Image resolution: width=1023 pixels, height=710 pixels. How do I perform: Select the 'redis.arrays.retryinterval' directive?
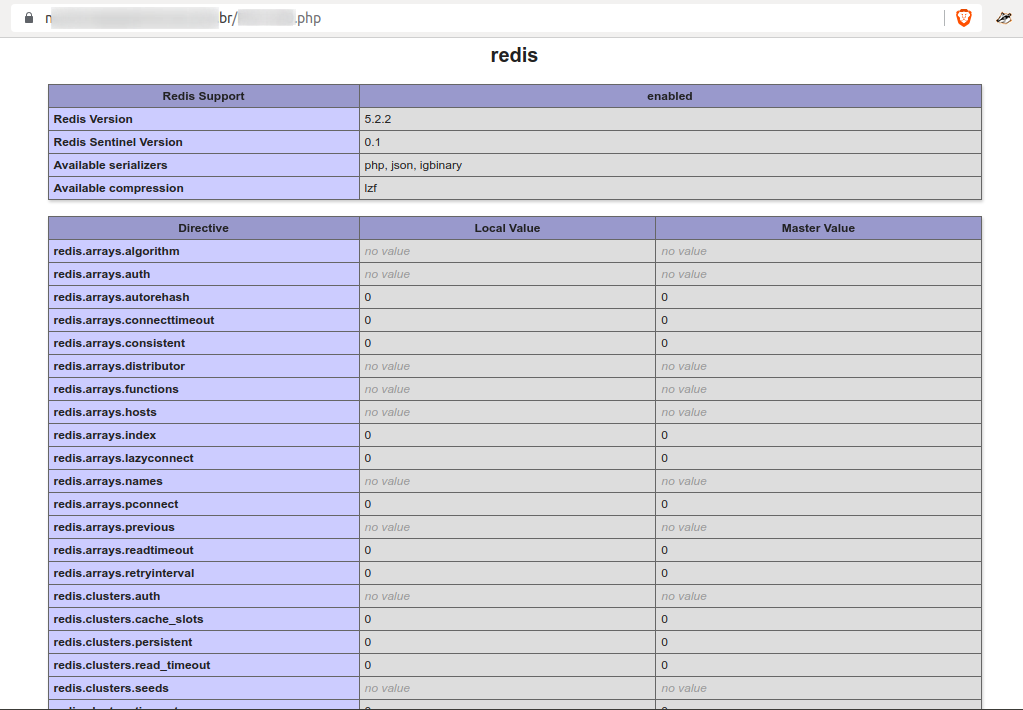click(124, 573)
